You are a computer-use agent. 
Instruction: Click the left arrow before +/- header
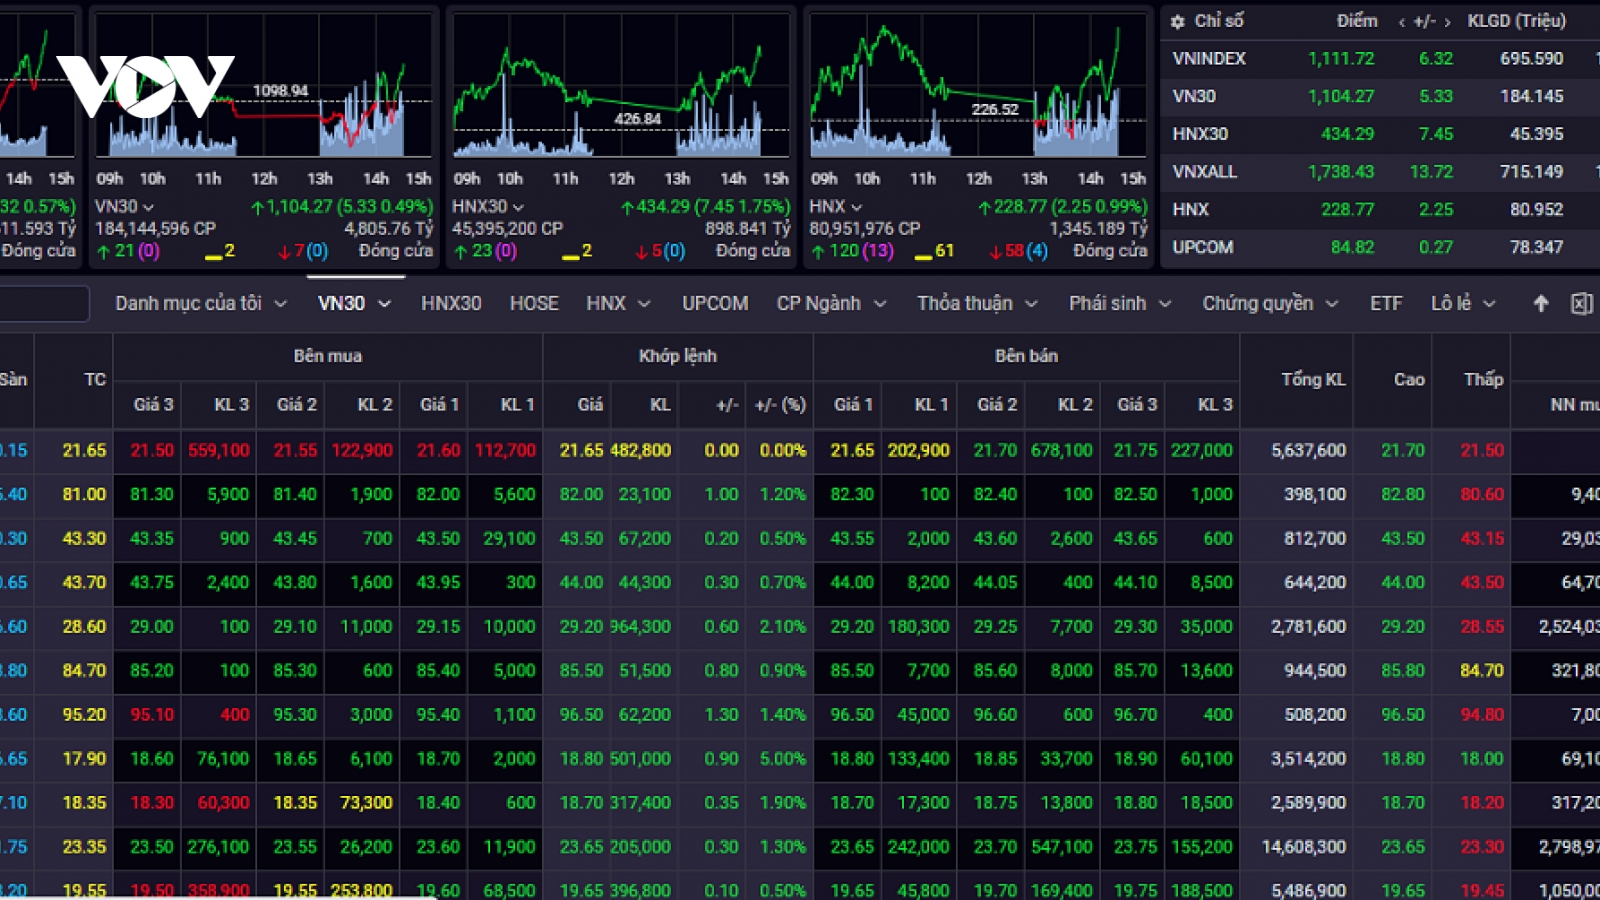point(1402,22)
